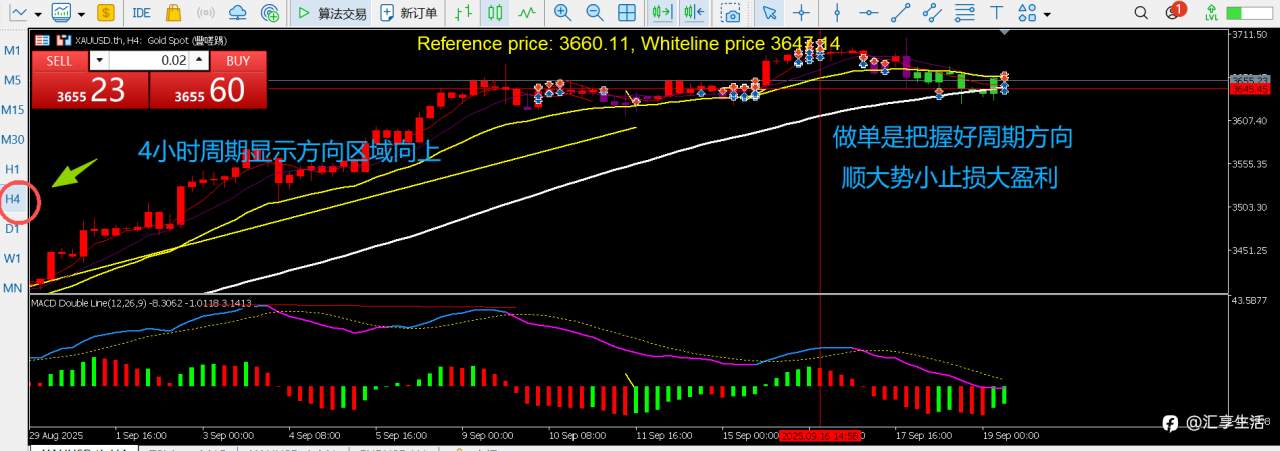Tile chart windows with grid icon
1280x451 pixels.
point(626,13)
